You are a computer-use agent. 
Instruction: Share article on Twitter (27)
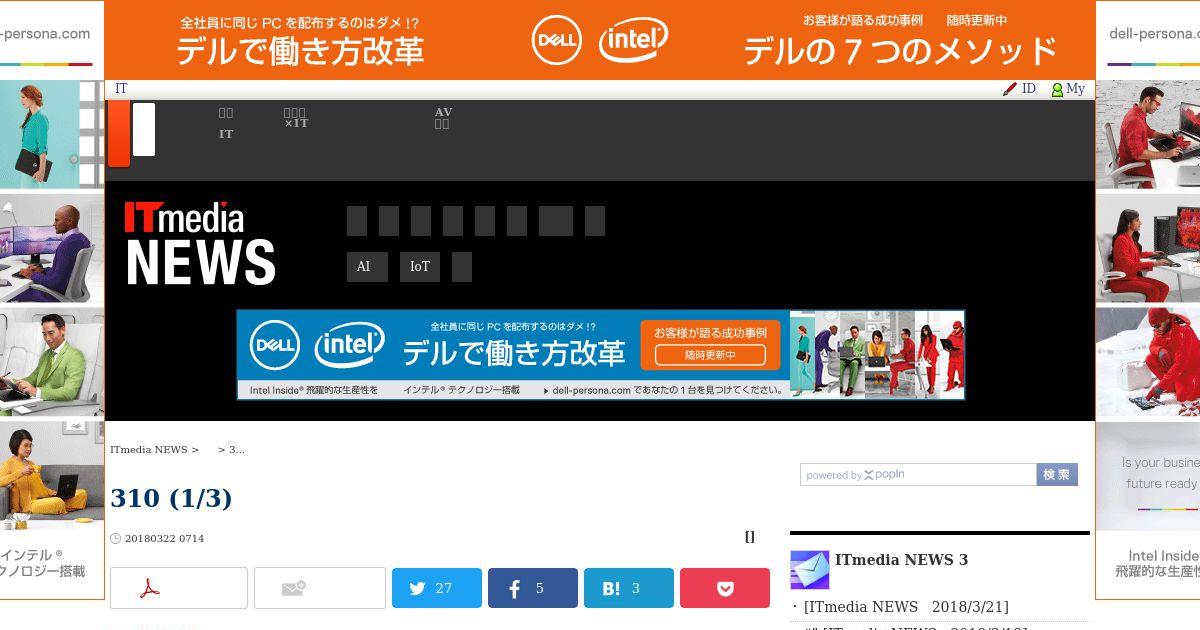437,588
